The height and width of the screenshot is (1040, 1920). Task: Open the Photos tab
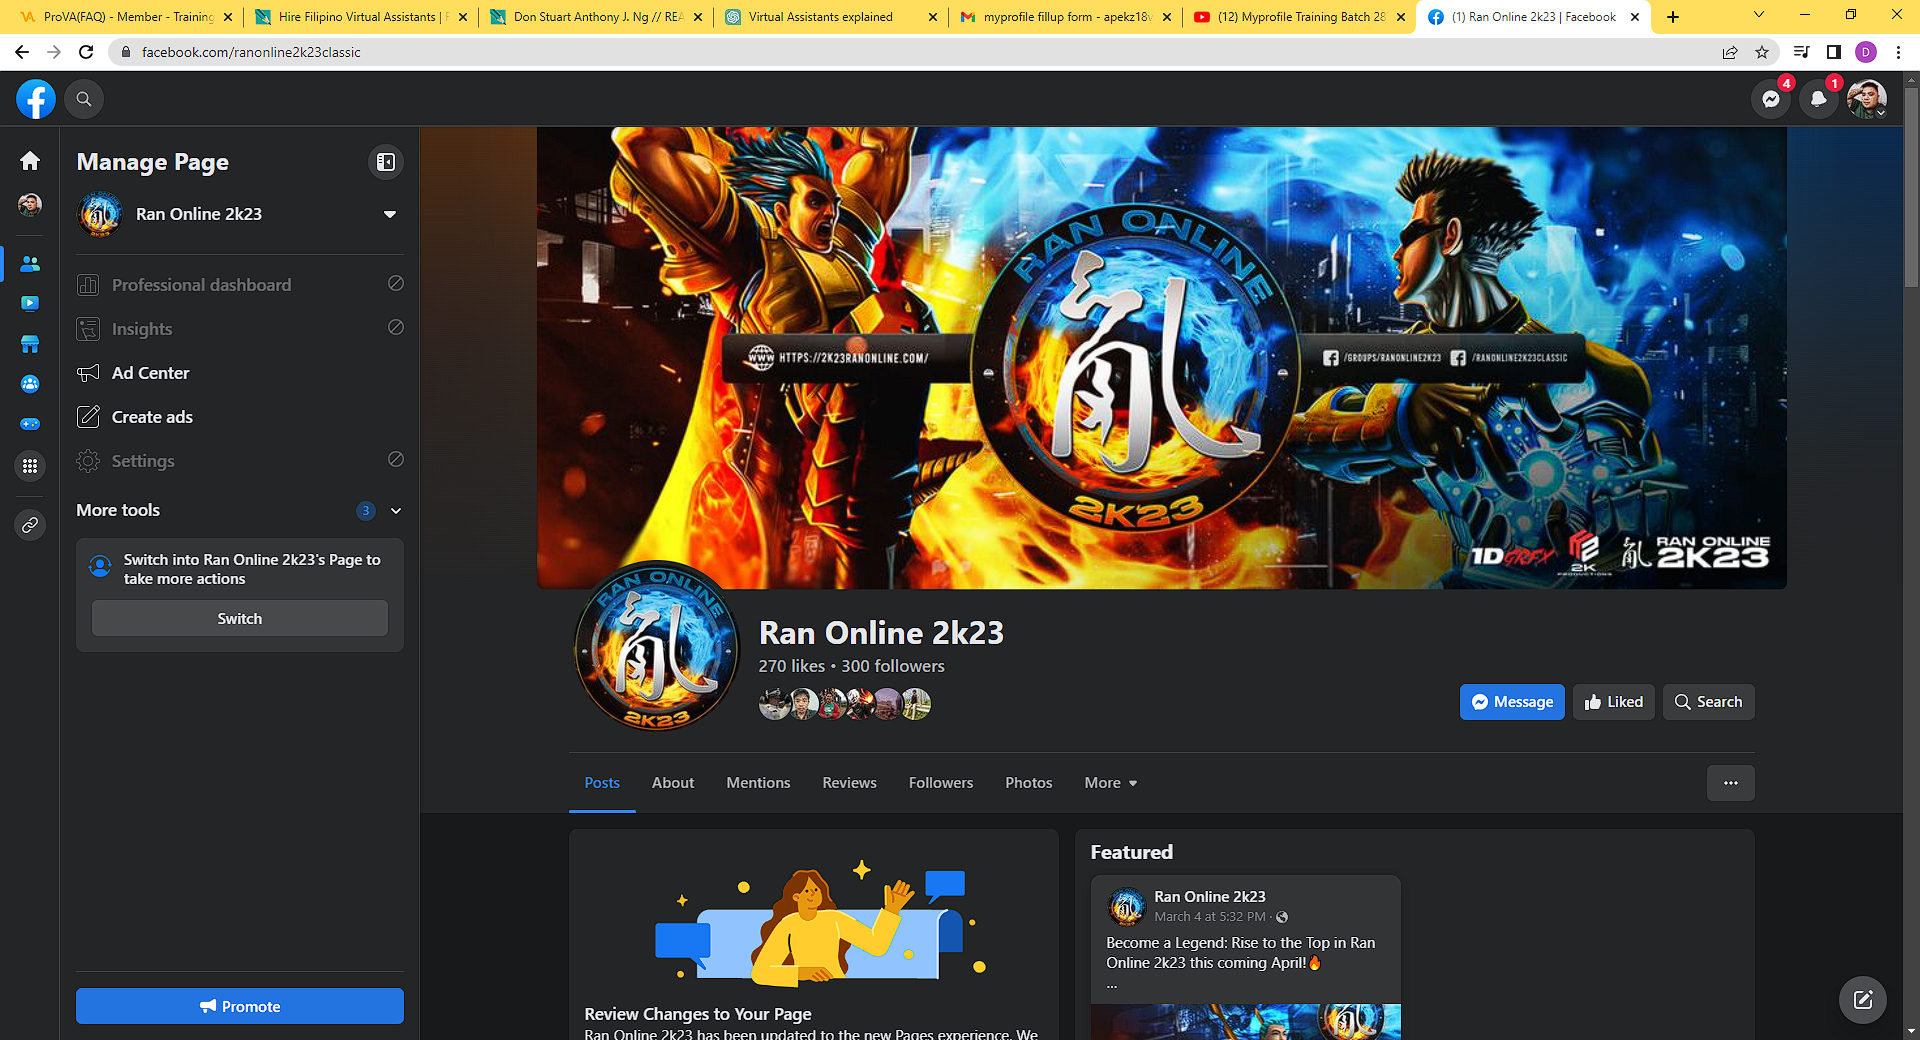pos(1029,783)
